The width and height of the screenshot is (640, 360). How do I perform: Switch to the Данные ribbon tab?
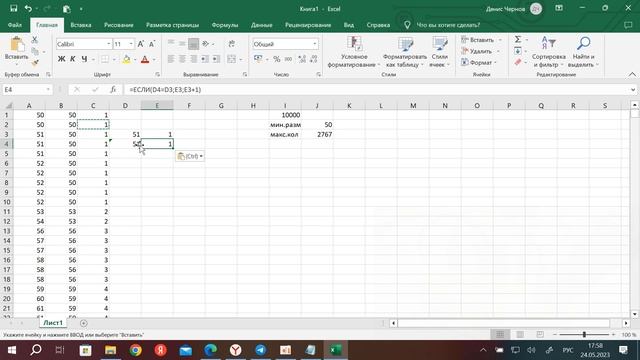(262, 25)
